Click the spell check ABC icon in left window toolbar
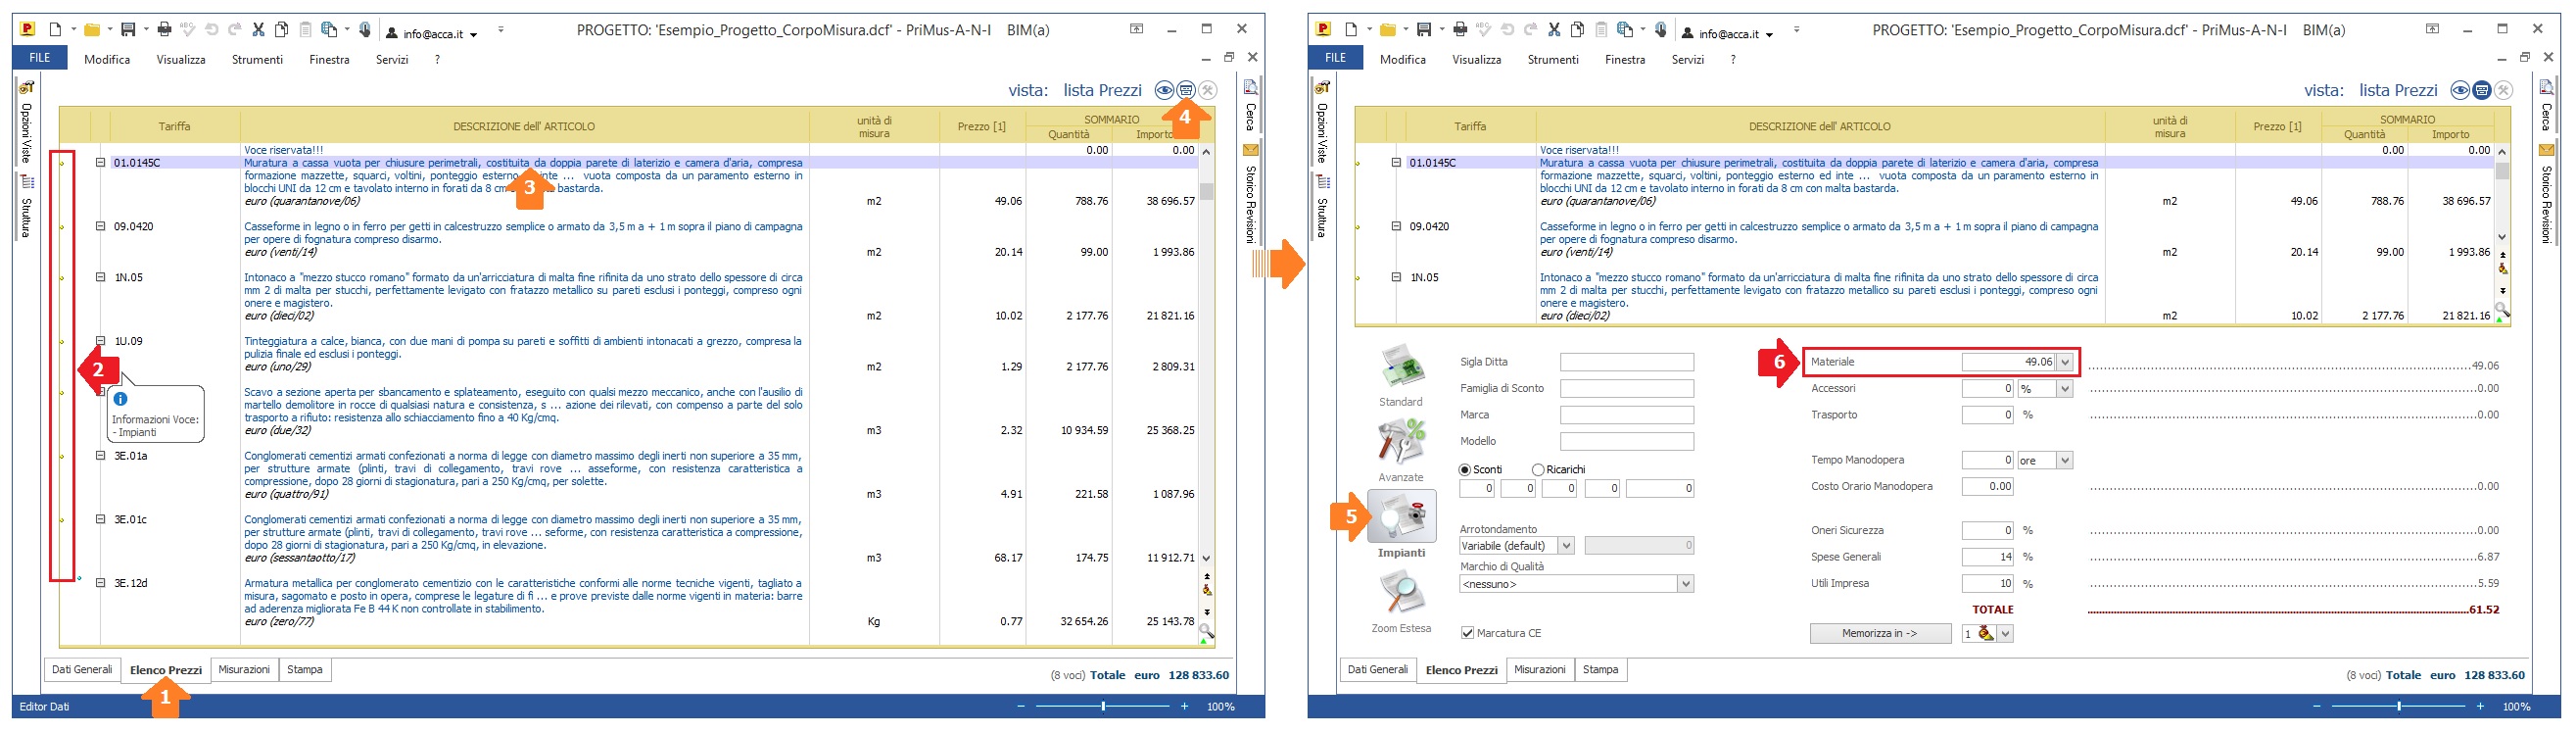The height and width of the screenshot is (733, 2576). (187, 30)
